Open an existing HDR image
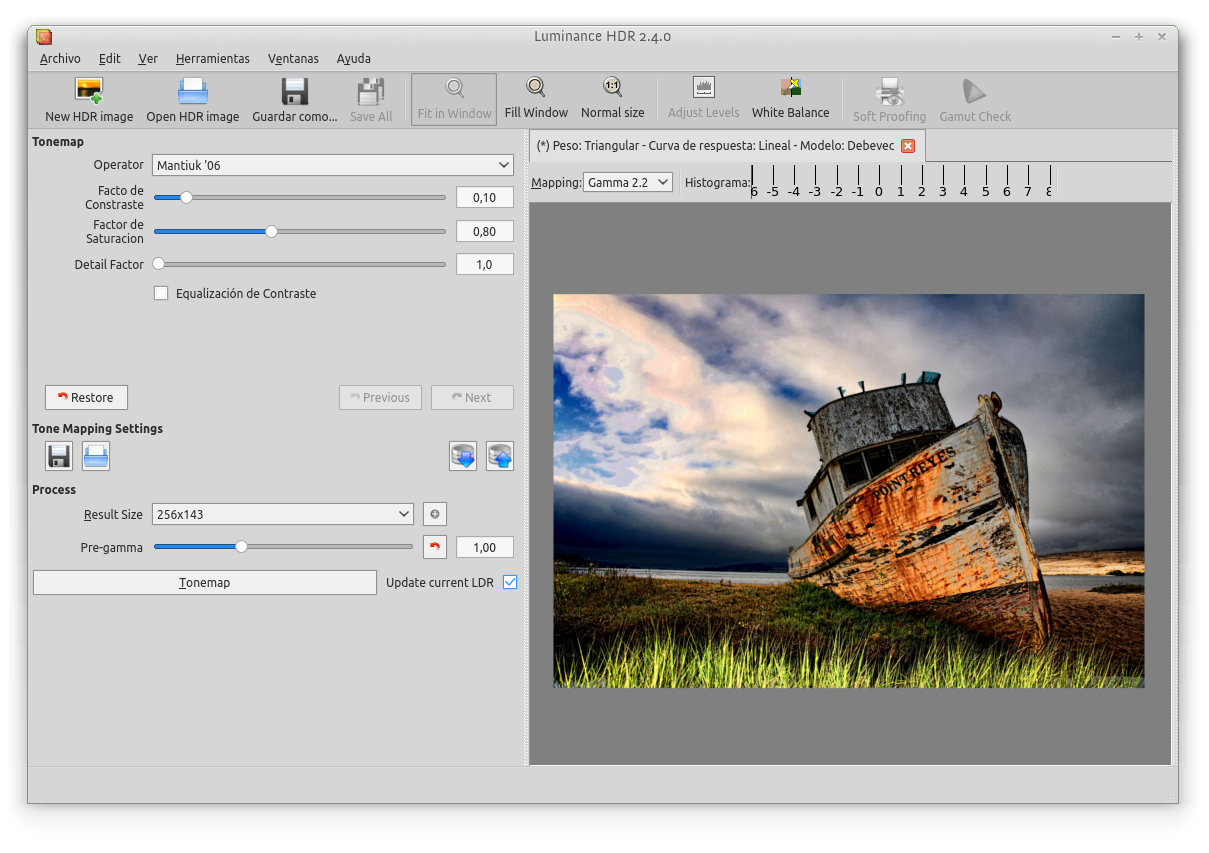 [192, 97]
